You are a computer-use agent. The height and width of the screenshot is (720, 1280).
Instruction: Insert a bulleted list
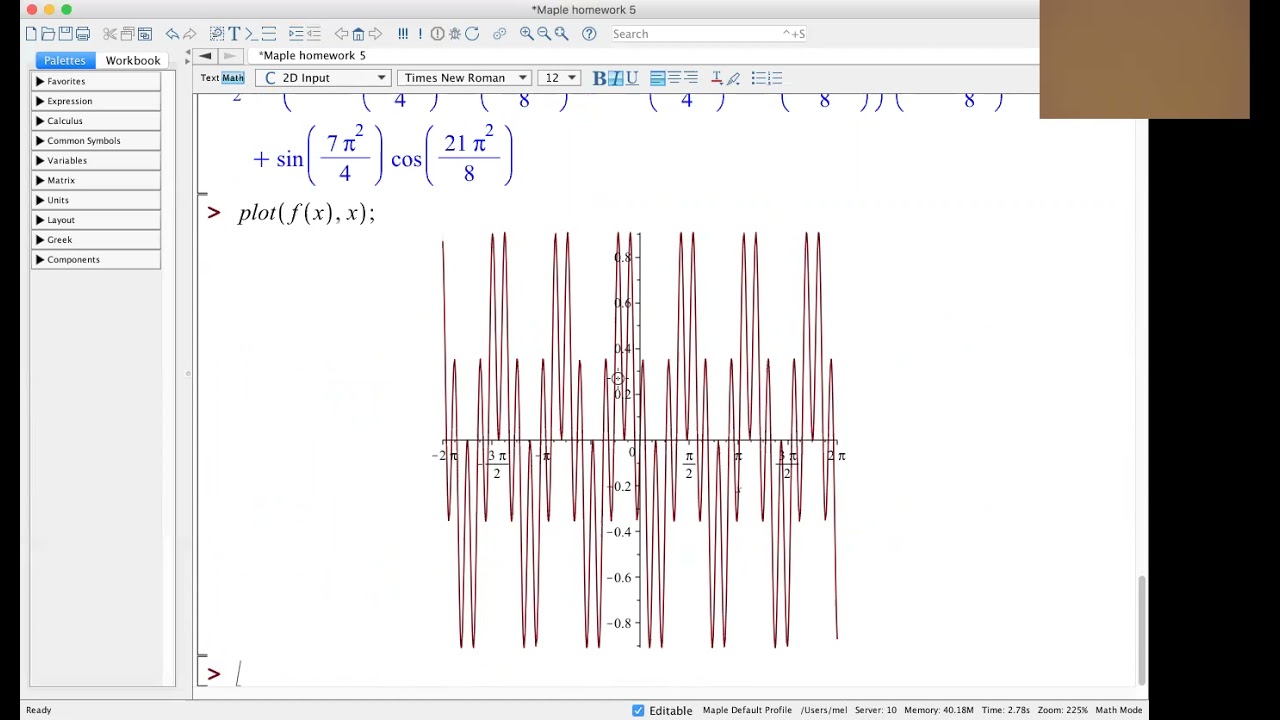pos(758,78)
